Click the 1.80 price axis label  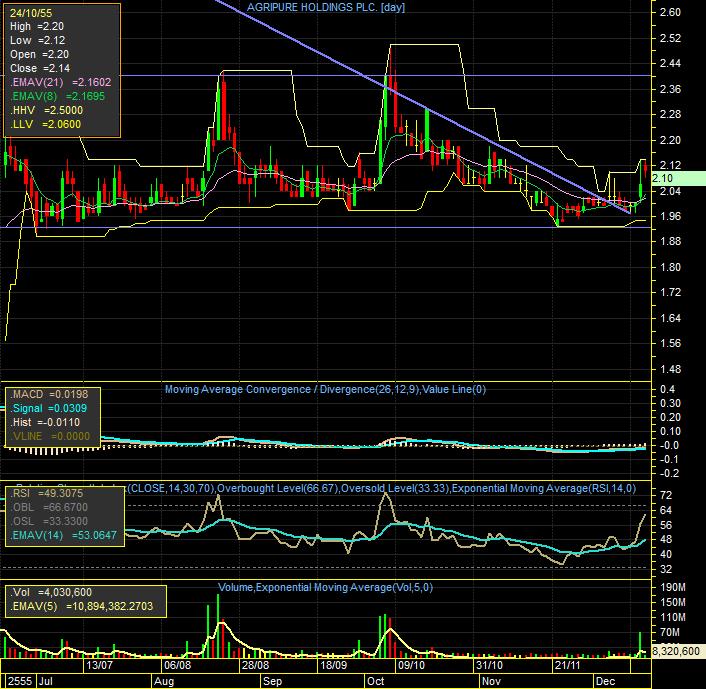[x=670, y=267]
